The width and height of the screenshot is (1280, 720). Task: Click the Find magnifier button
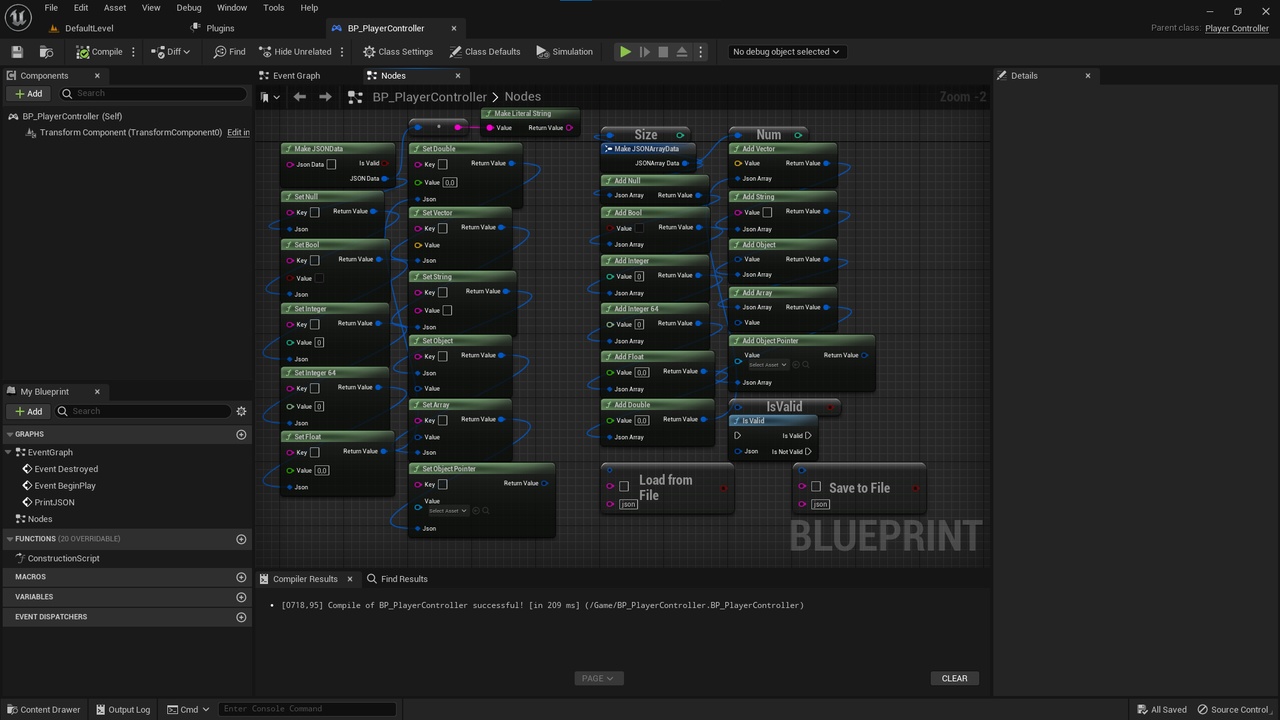[x=229, y=52]
